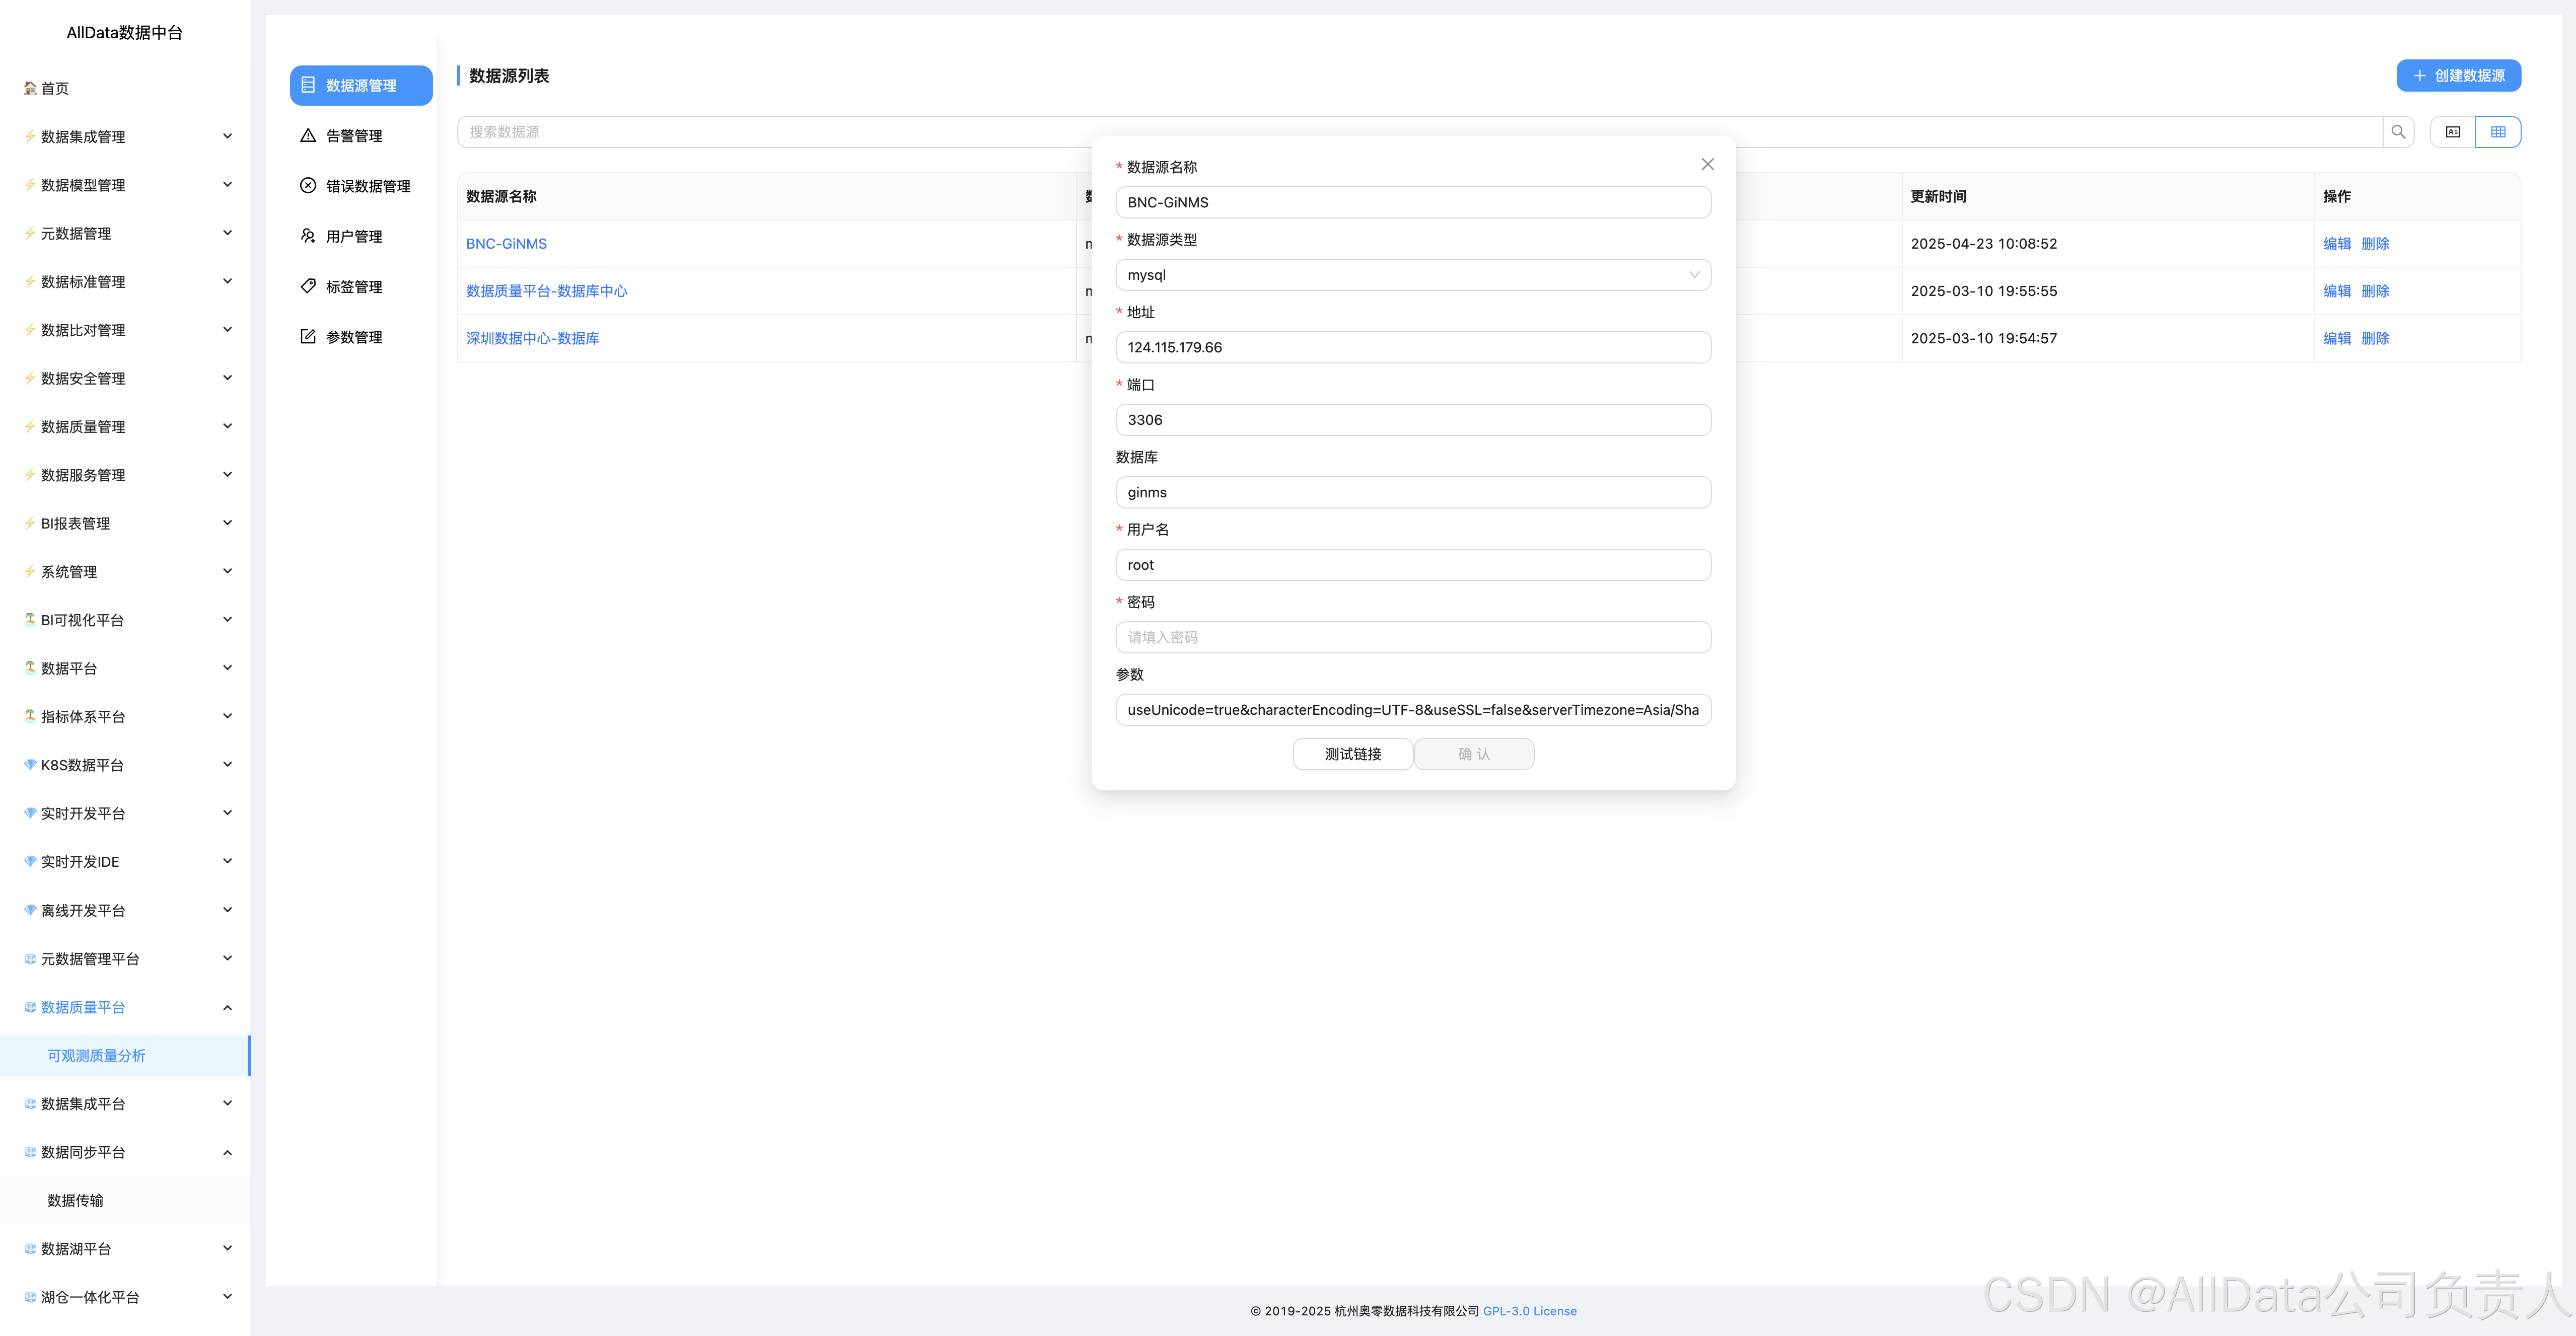Expand 数据集成管理 menu chevron

(227, 136)
